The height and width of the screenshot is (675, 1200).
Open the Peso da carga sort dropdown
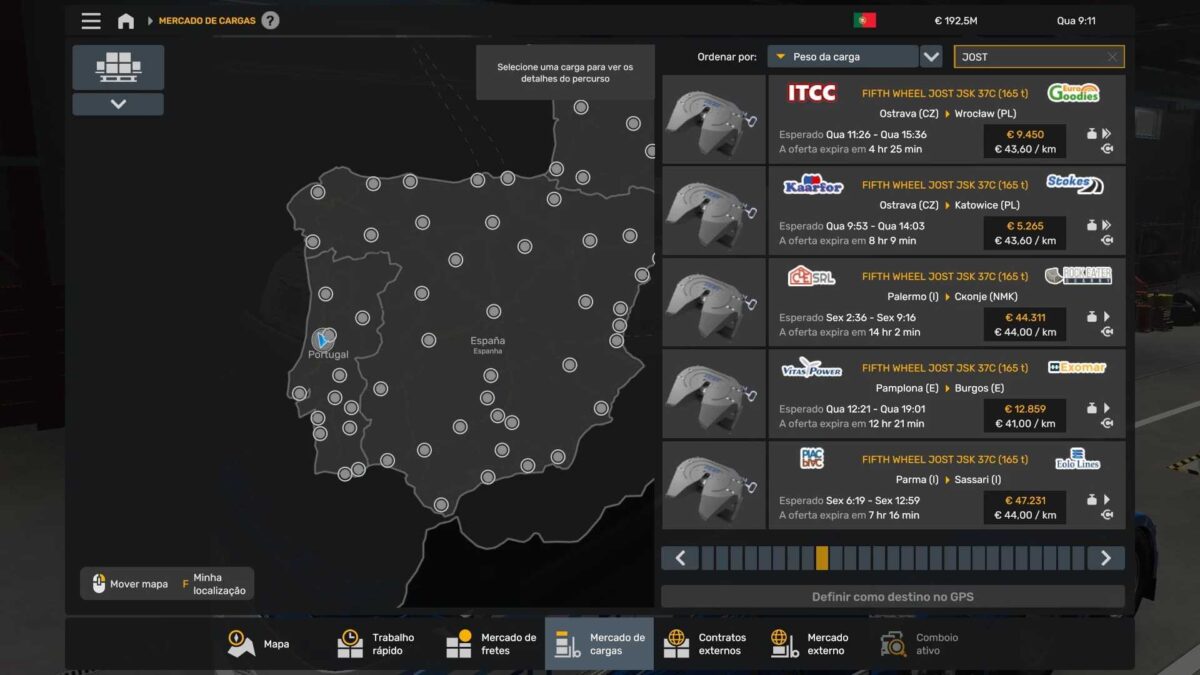(x=842, y=57)
